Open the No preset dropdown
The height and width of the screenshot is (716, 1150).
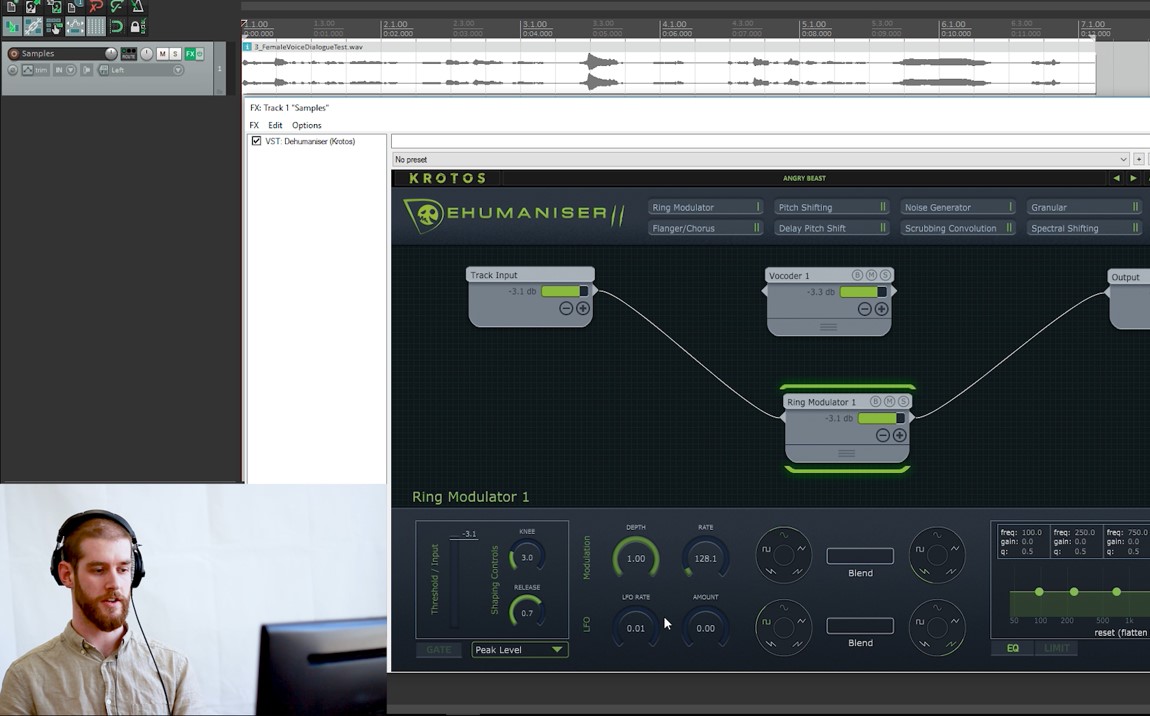coord(761,159)
